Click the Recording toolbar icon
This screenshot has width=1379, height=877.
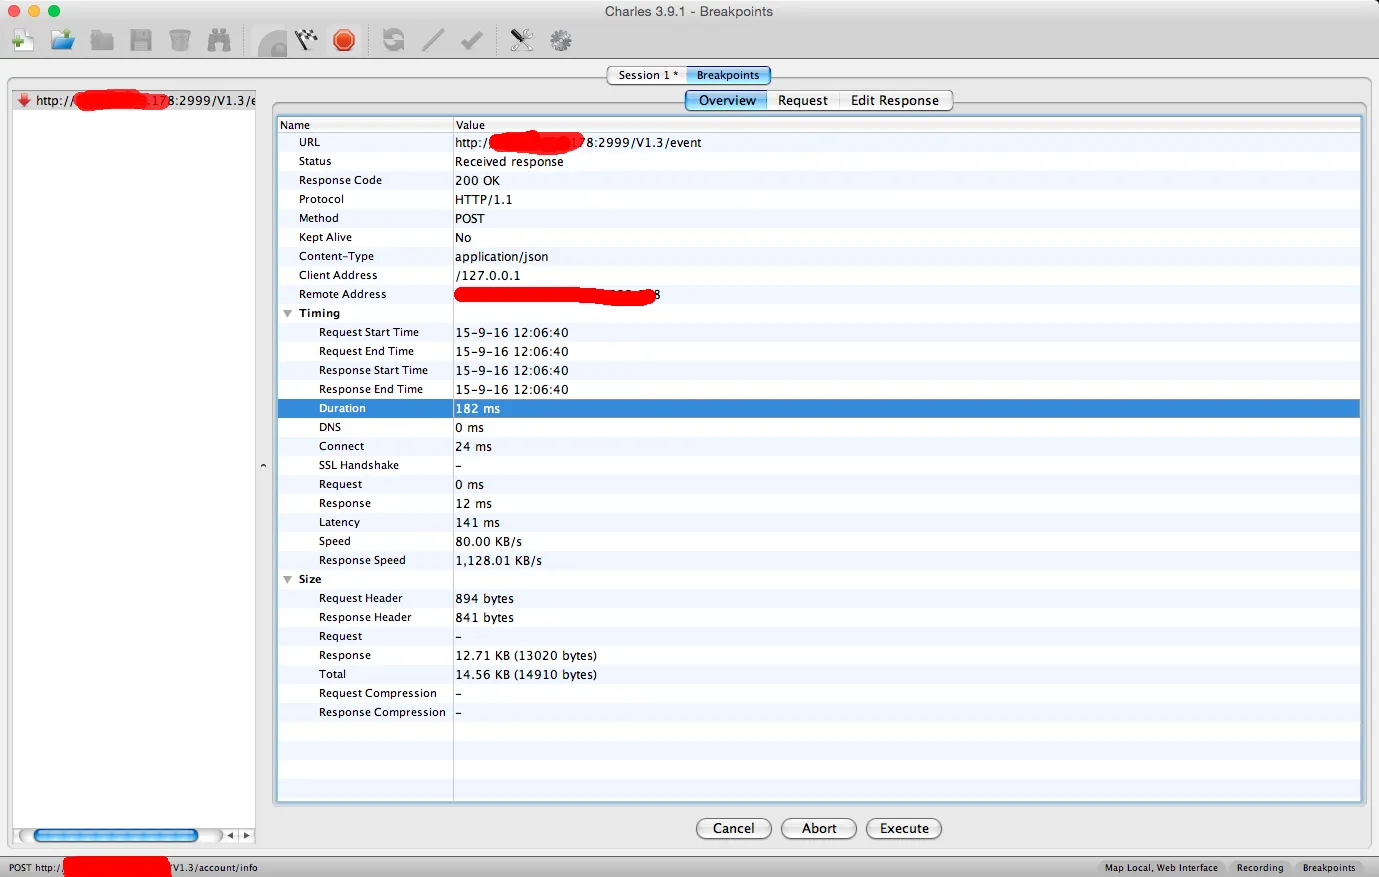point(272,41)
